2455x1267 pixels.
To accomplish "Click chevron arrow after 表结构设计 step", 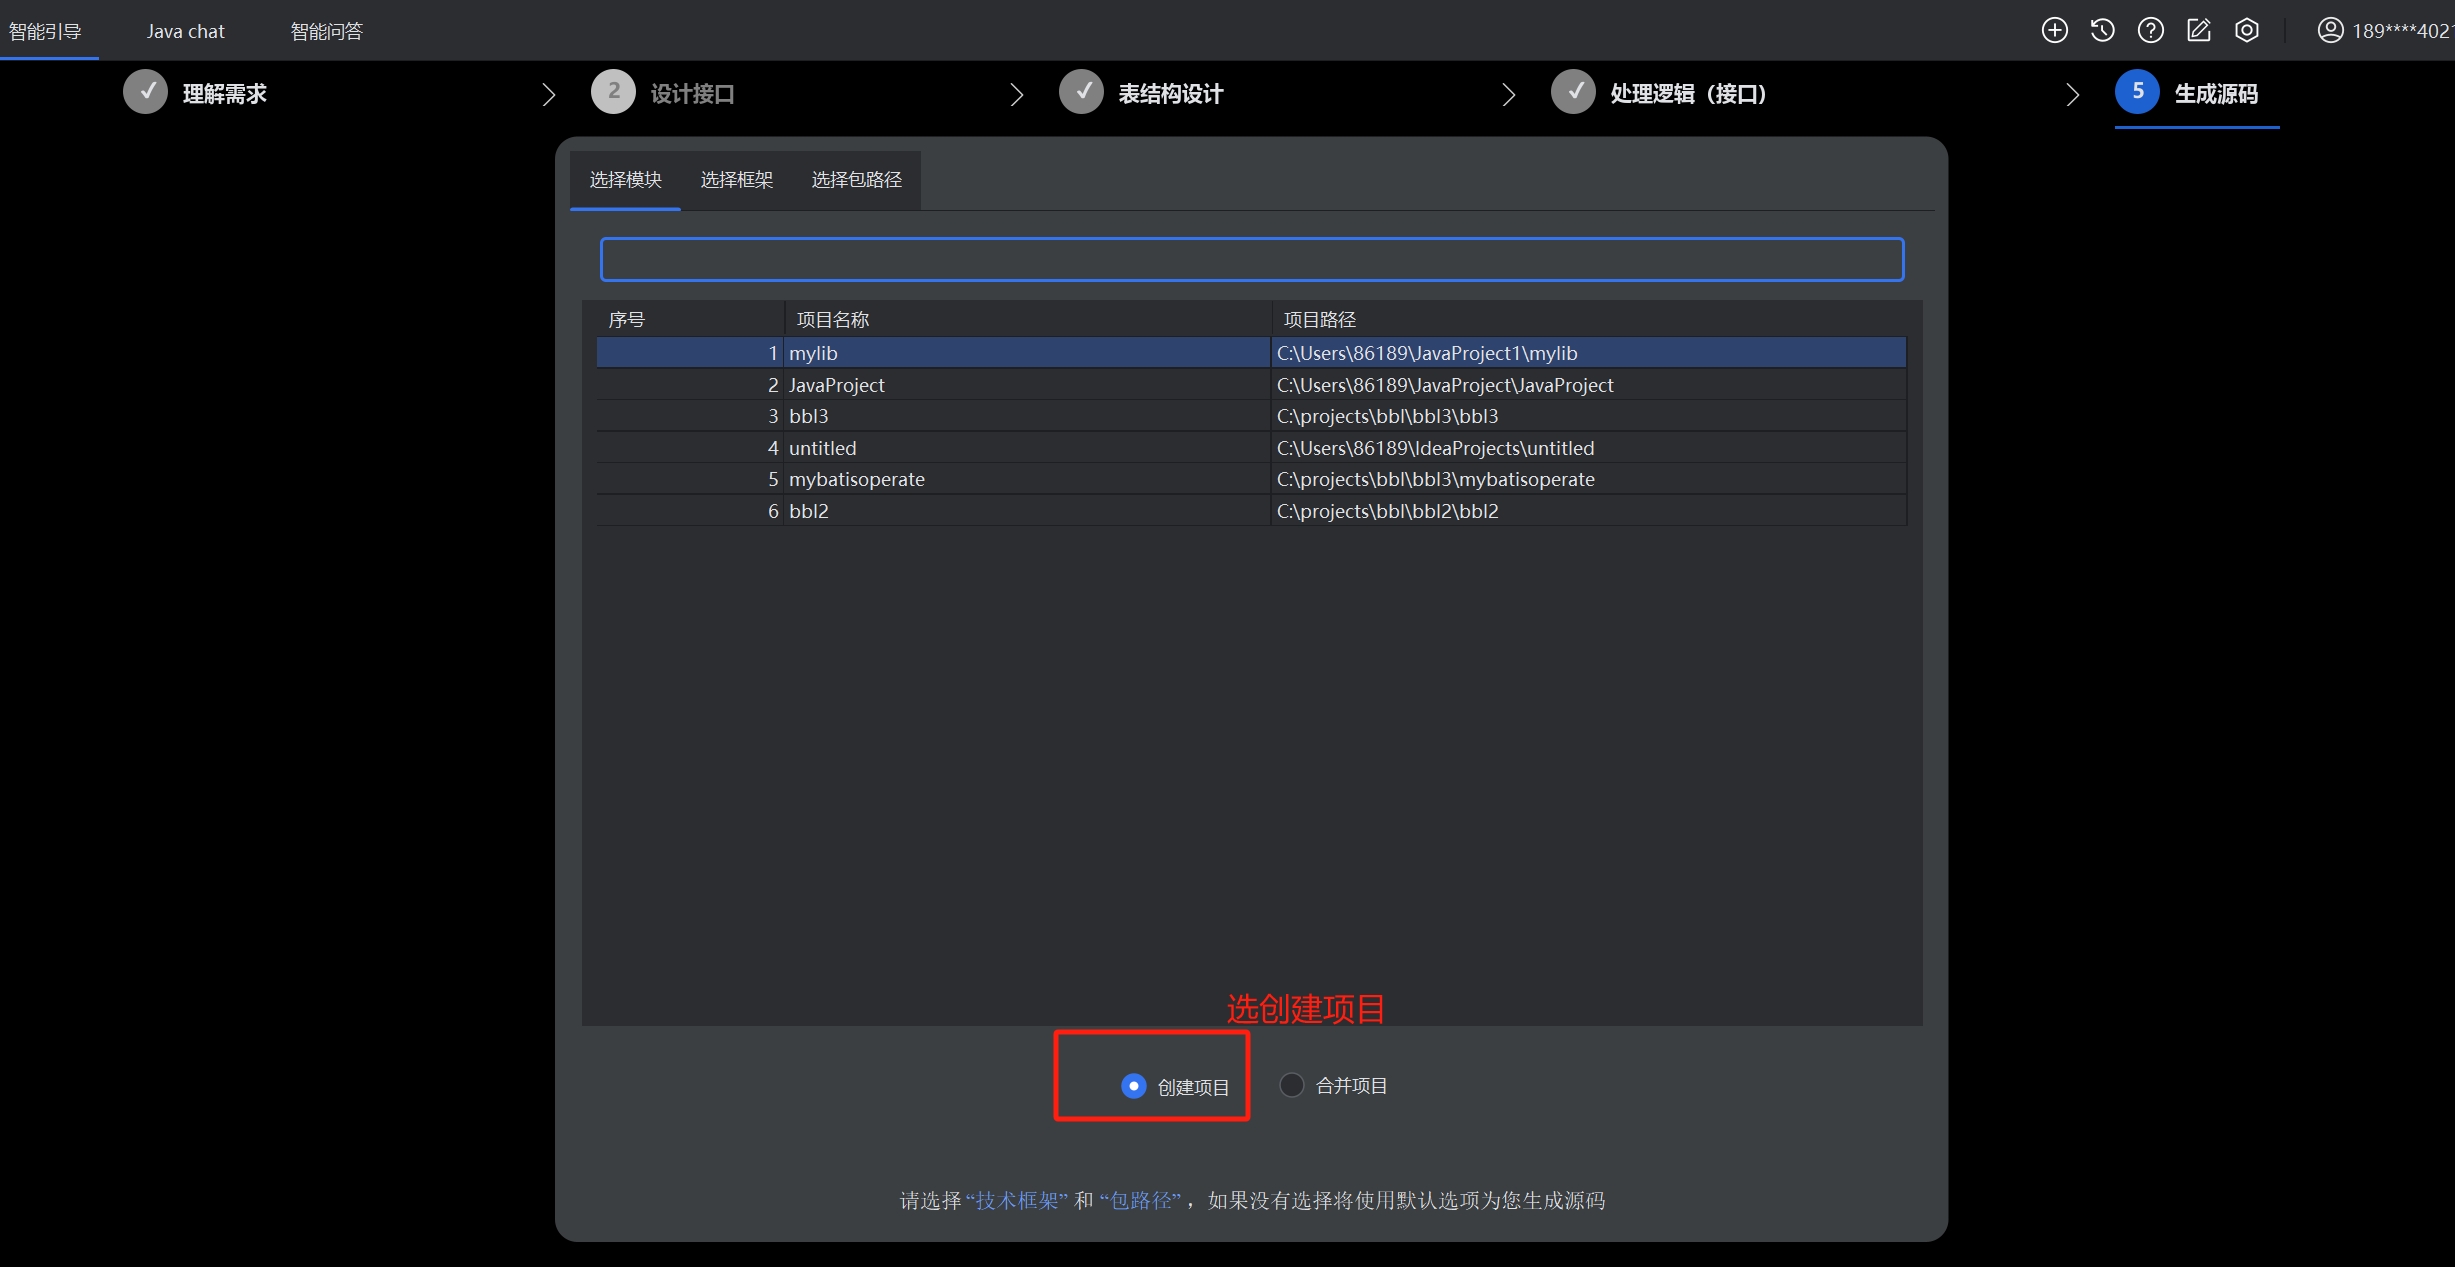I will (x=1508, y=94).
